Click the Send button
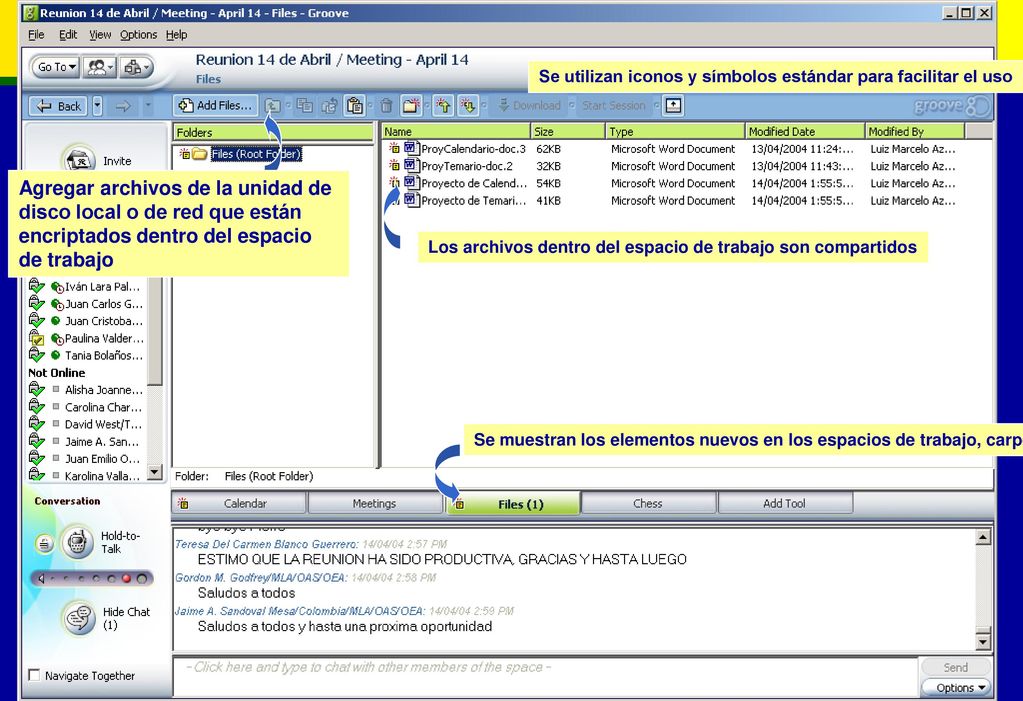The height and width of the screenshot is (701, 1023). pos(955,667)
